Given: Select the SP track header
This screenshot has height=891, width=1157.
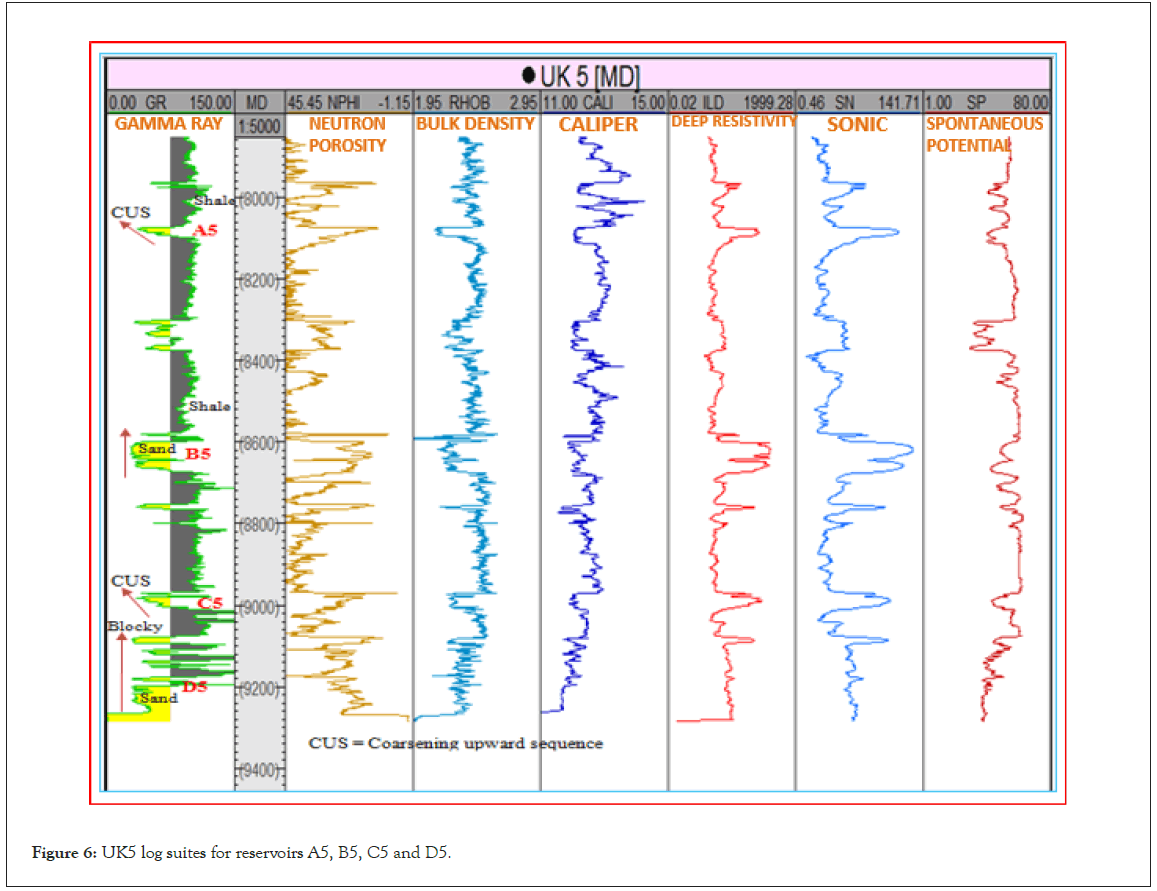Looking at the screenshot, I should tap(986, 102).
